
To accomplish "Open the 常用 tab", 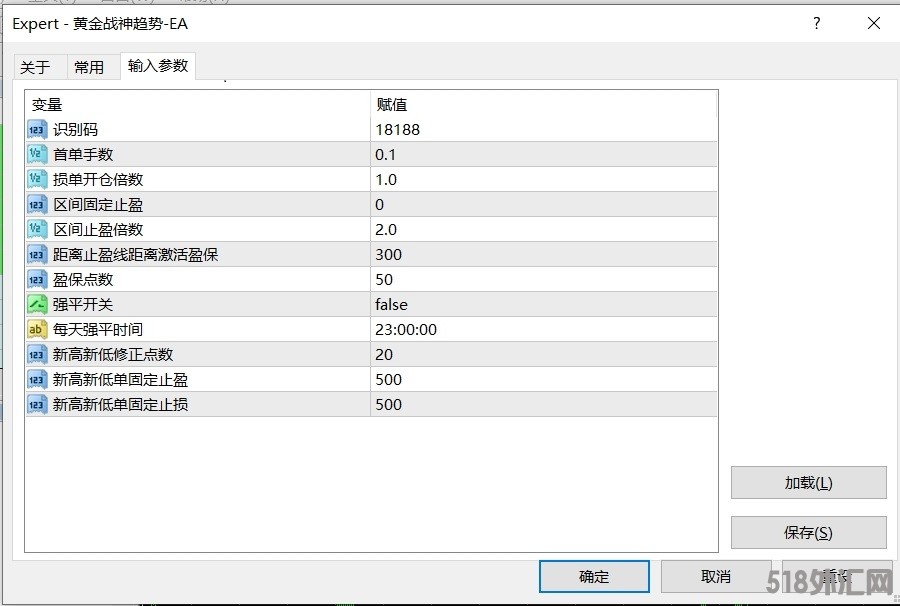I will click(x=89, y=67).
